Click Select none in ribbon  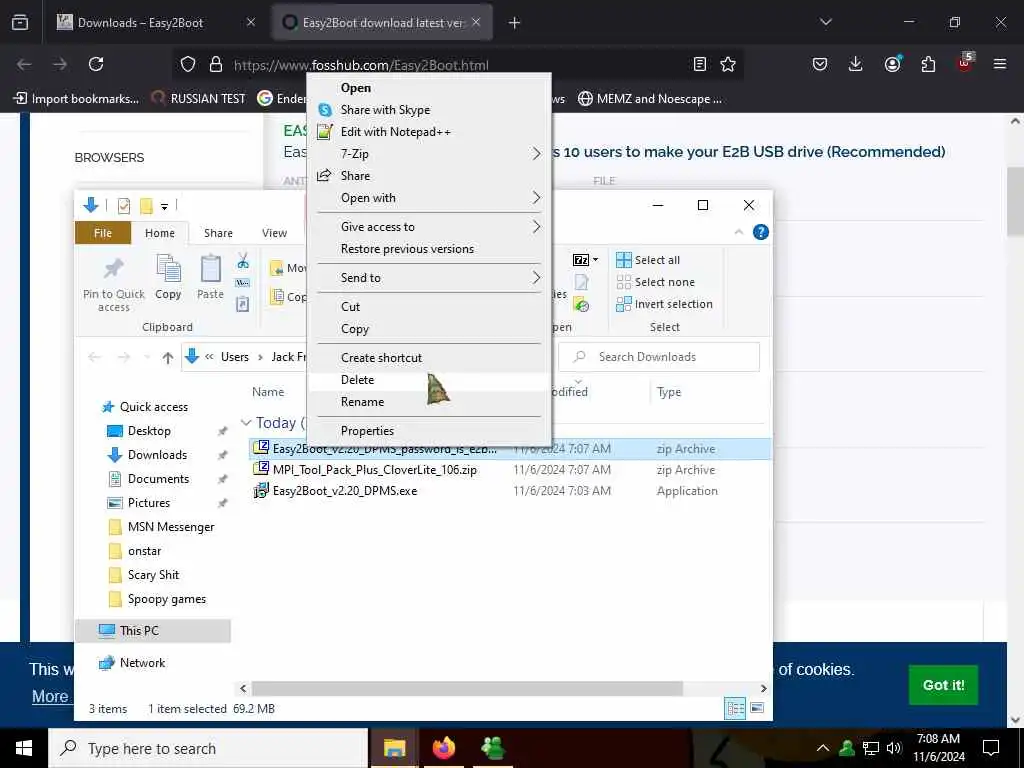coord(656,282)
